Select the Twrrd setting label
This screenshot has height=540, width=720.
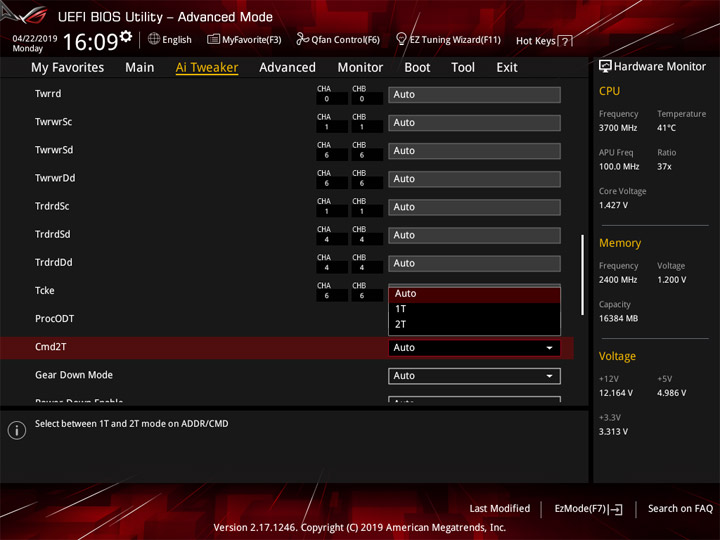click(x=48, y=94)
